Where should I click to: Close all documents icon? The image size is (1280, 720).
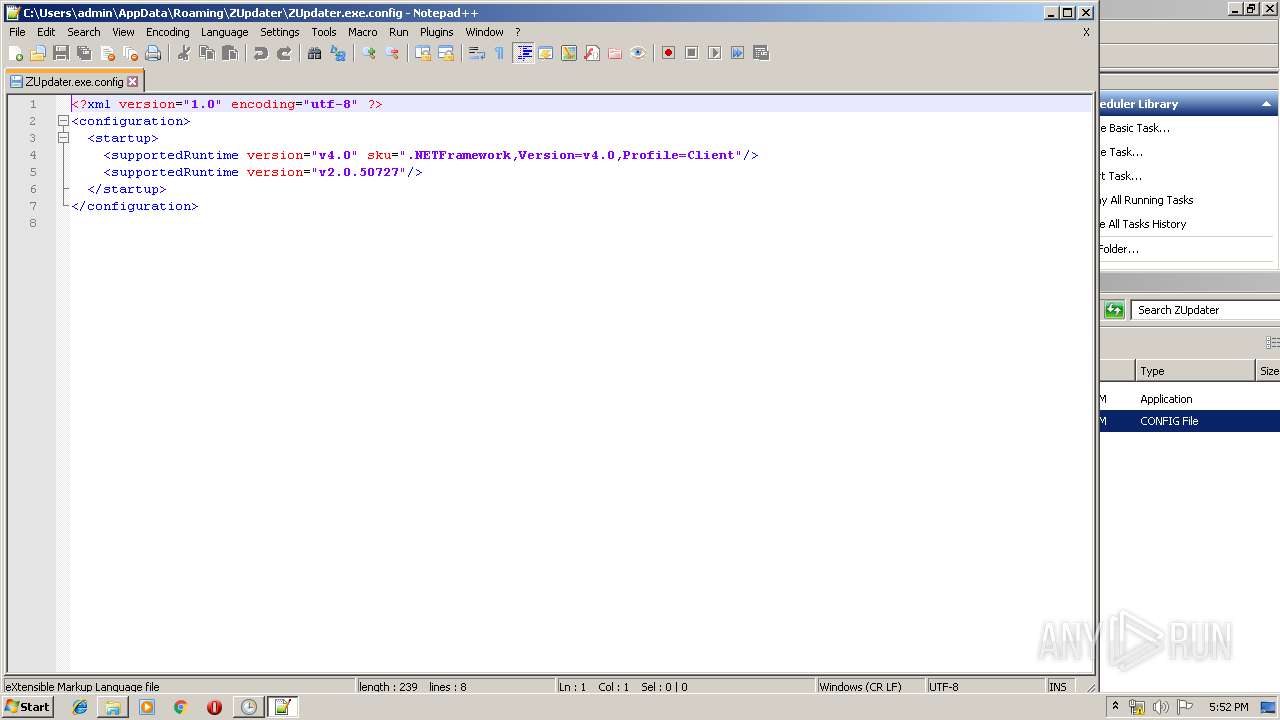tap(130, 53)
